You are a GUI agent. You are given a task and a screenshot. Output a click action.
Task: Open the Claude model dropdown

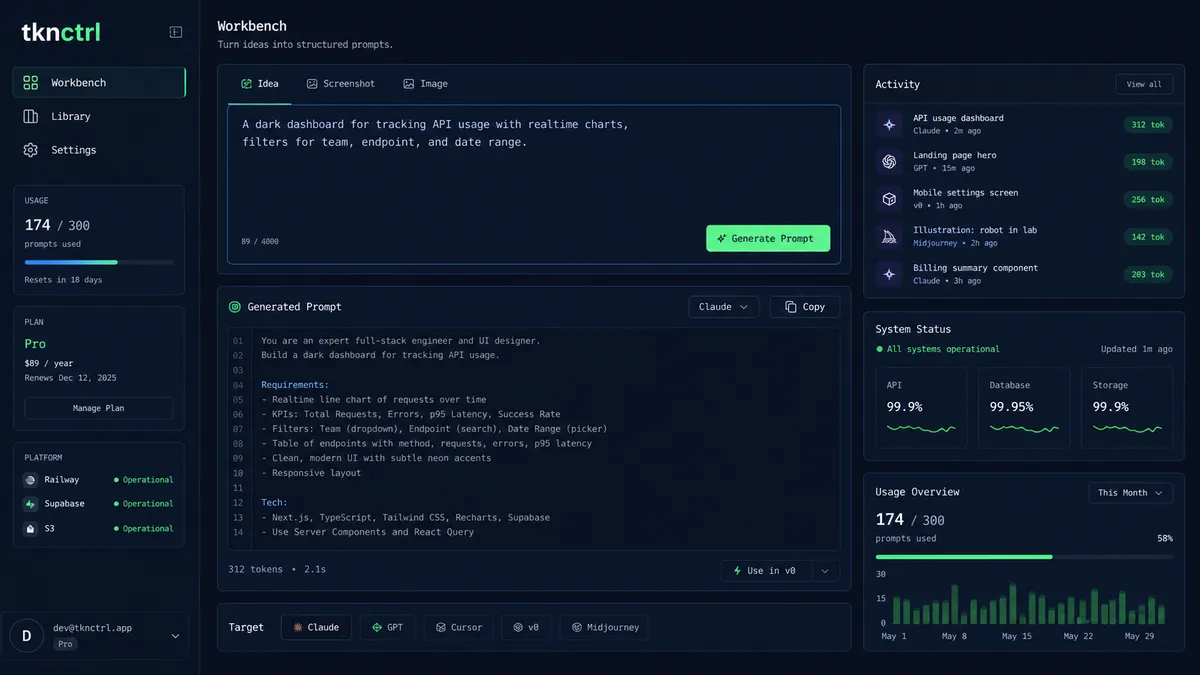[x=723, y=307]
